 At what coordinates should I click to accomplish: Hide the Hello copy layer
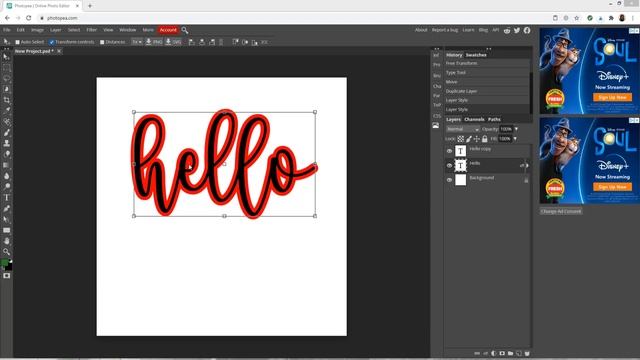449,151
